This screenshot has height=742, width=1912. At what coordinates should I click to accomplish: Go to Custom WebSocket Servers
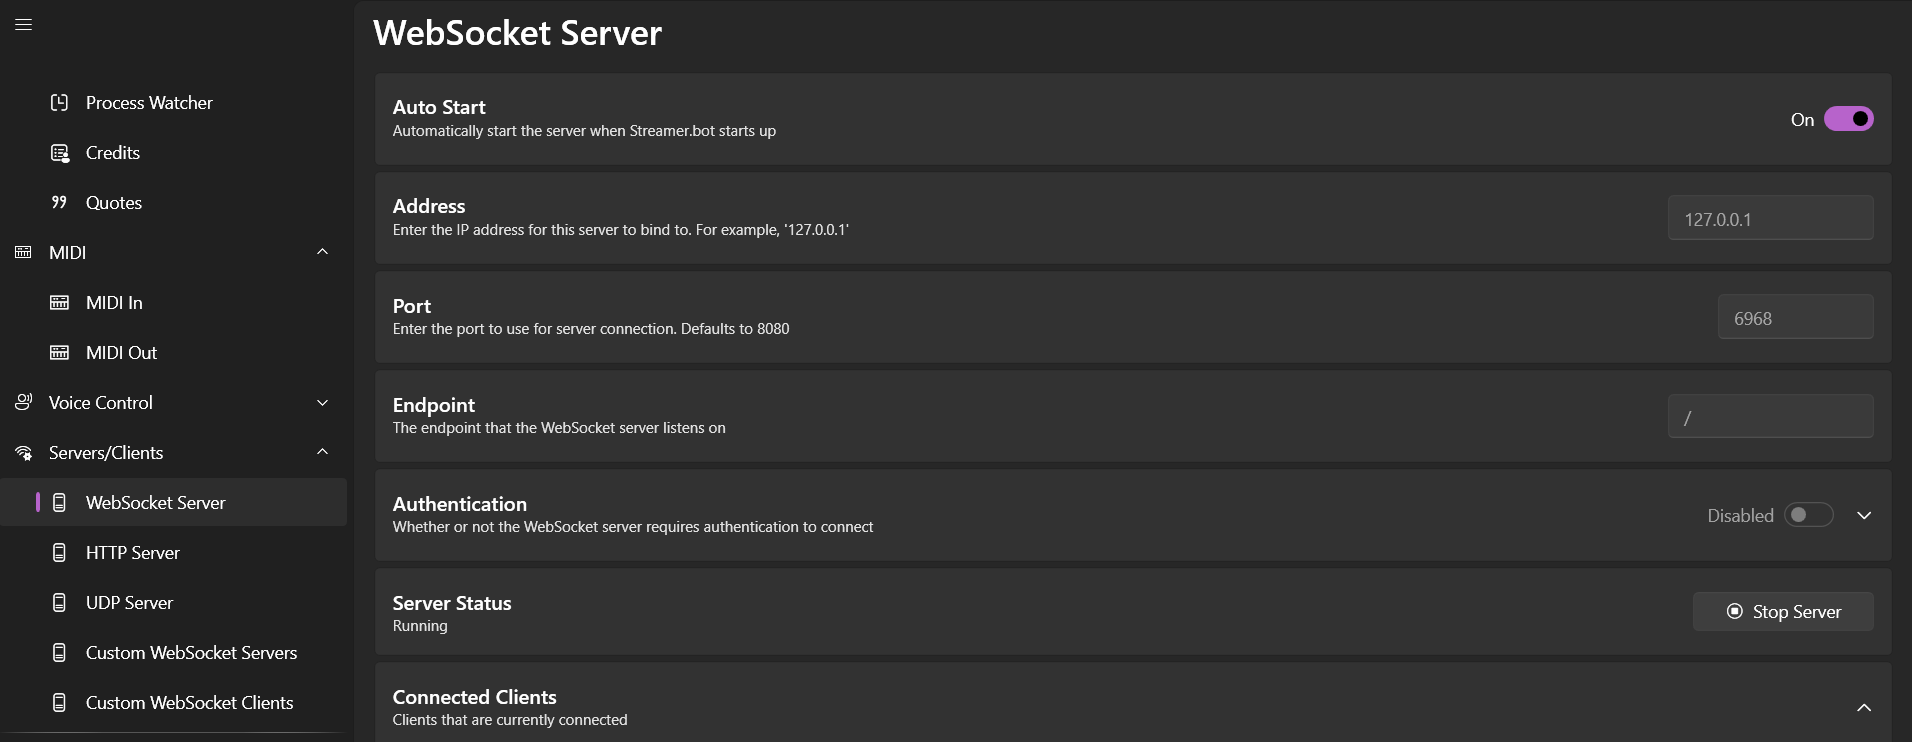point(174,653)
